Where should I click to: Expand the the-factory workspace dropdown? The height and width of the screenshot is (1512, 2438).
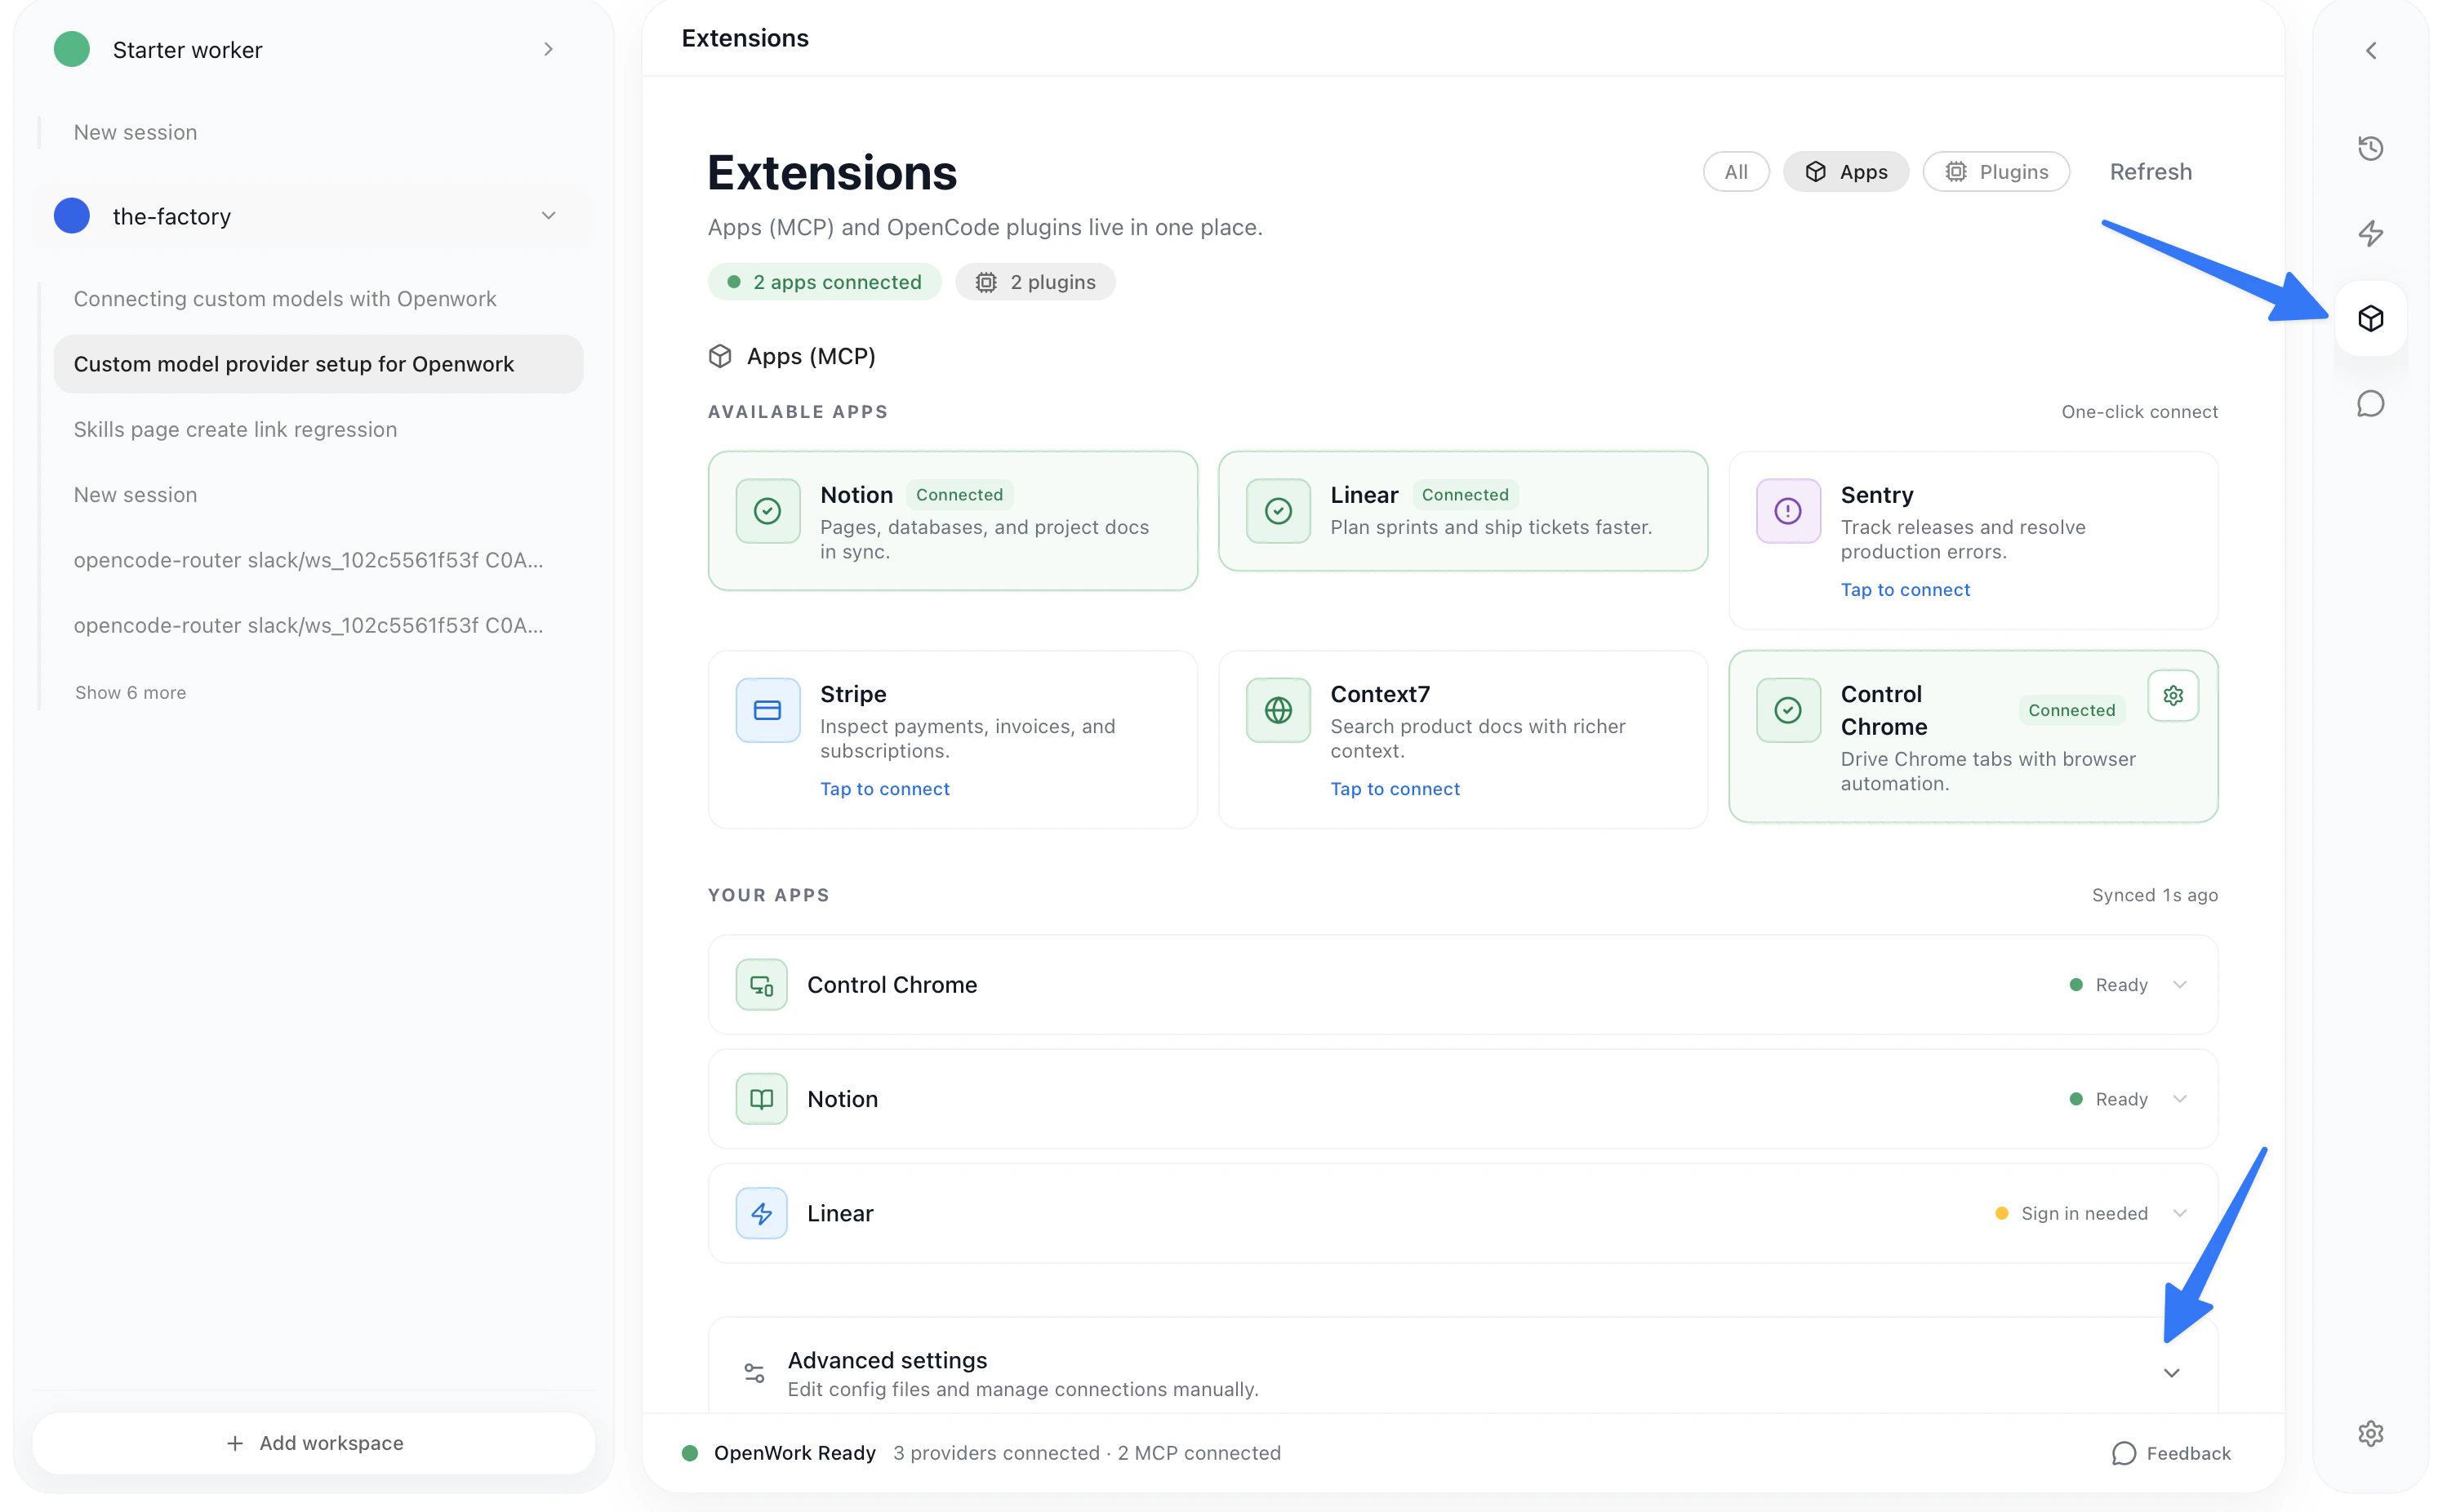(547, 214)
